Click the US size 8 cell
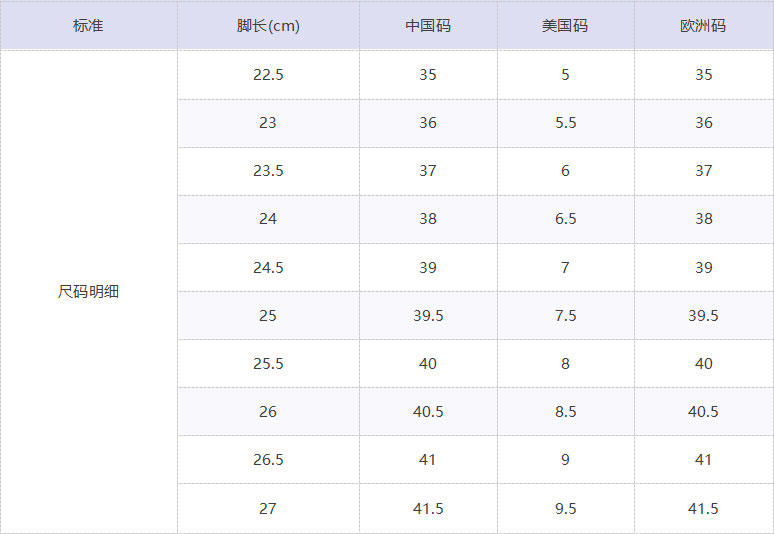Image resolution: width=774 pixels, height=534 pixels. [x=565, y=364]
